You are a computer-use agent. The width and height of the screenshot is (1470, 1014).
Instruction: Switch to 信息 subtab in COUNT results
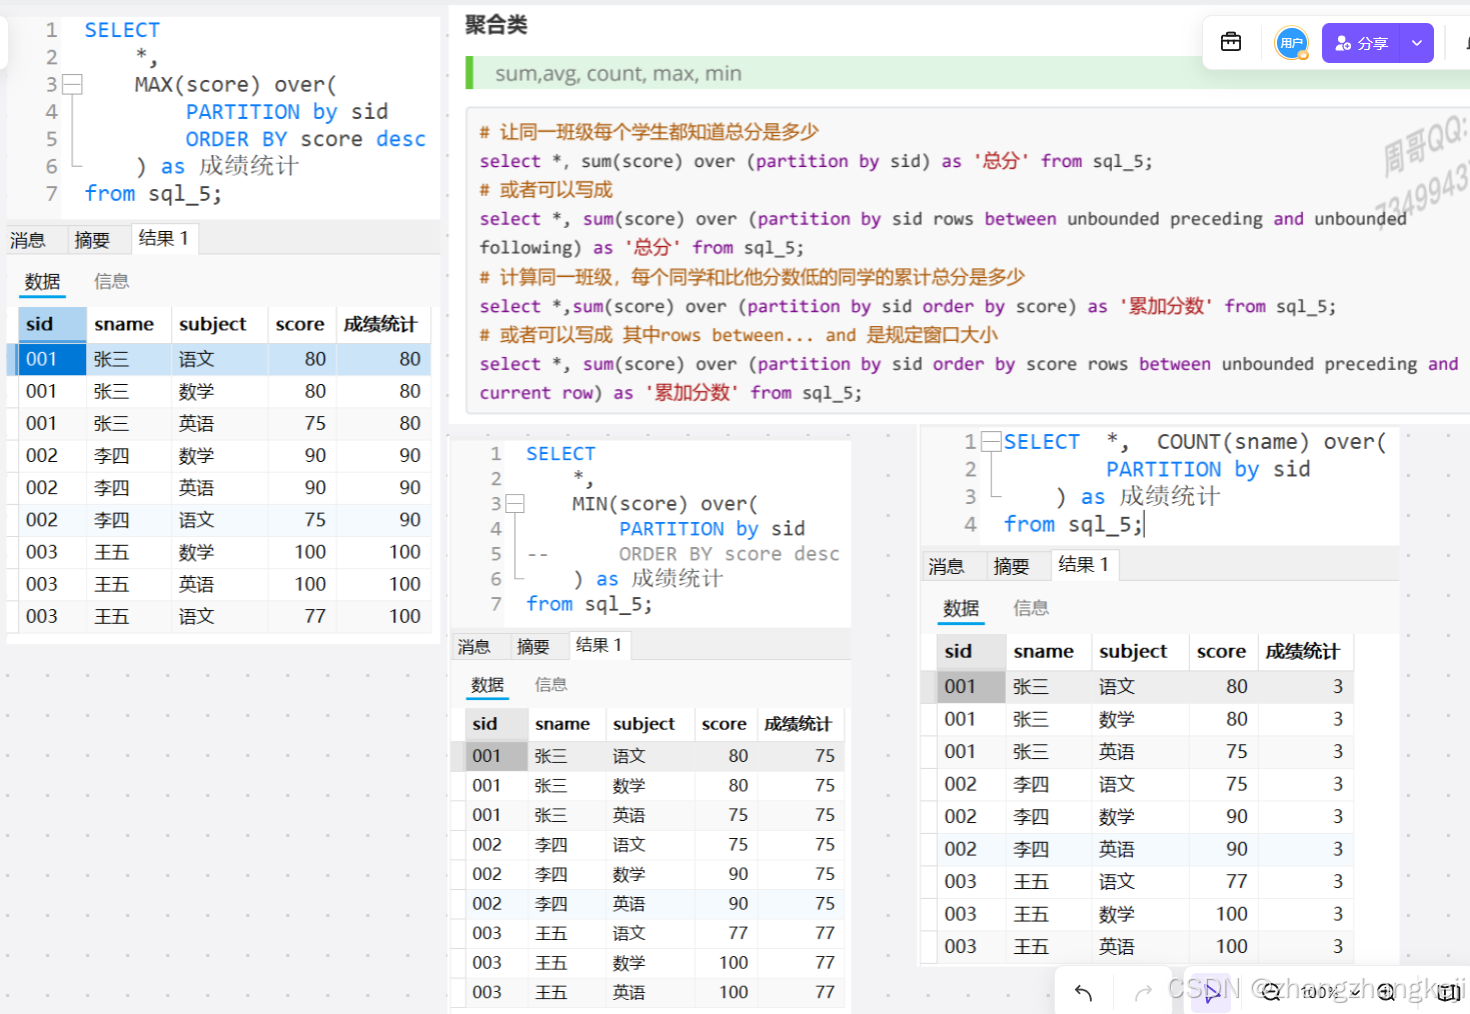[1031, 608]
